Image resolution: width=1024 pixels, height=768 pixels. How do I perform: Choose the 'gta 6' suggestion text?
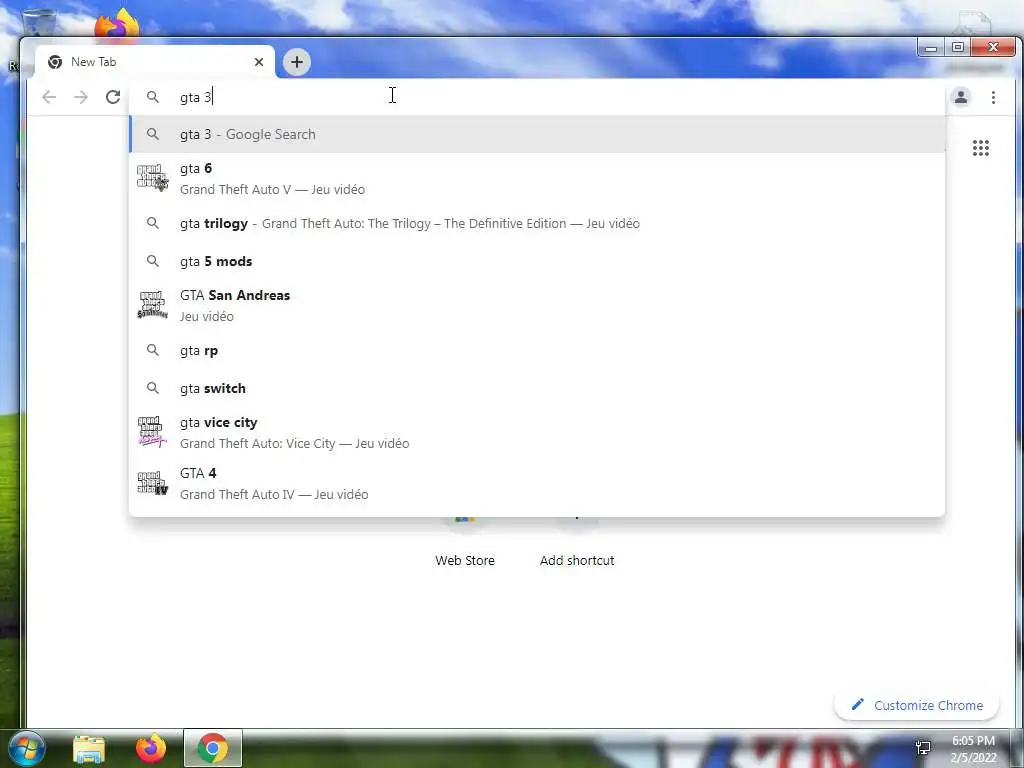pyautogui.click(x=196, y=168)
